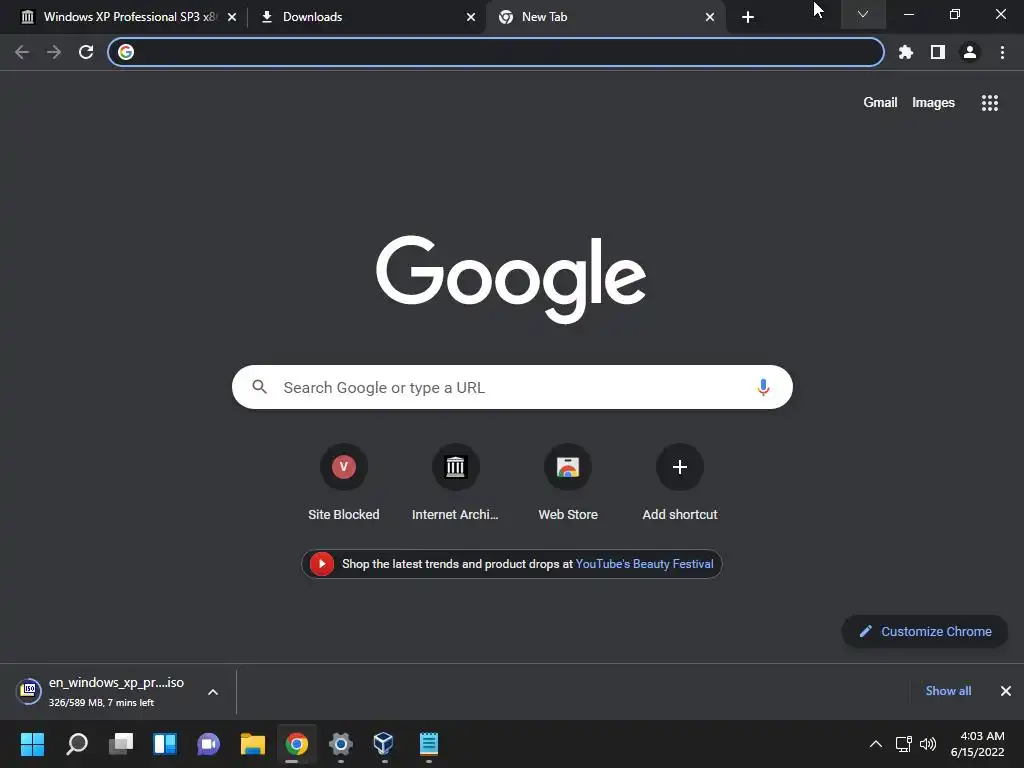Open the Widgets taskbar icon

click(x=165, y=744)
